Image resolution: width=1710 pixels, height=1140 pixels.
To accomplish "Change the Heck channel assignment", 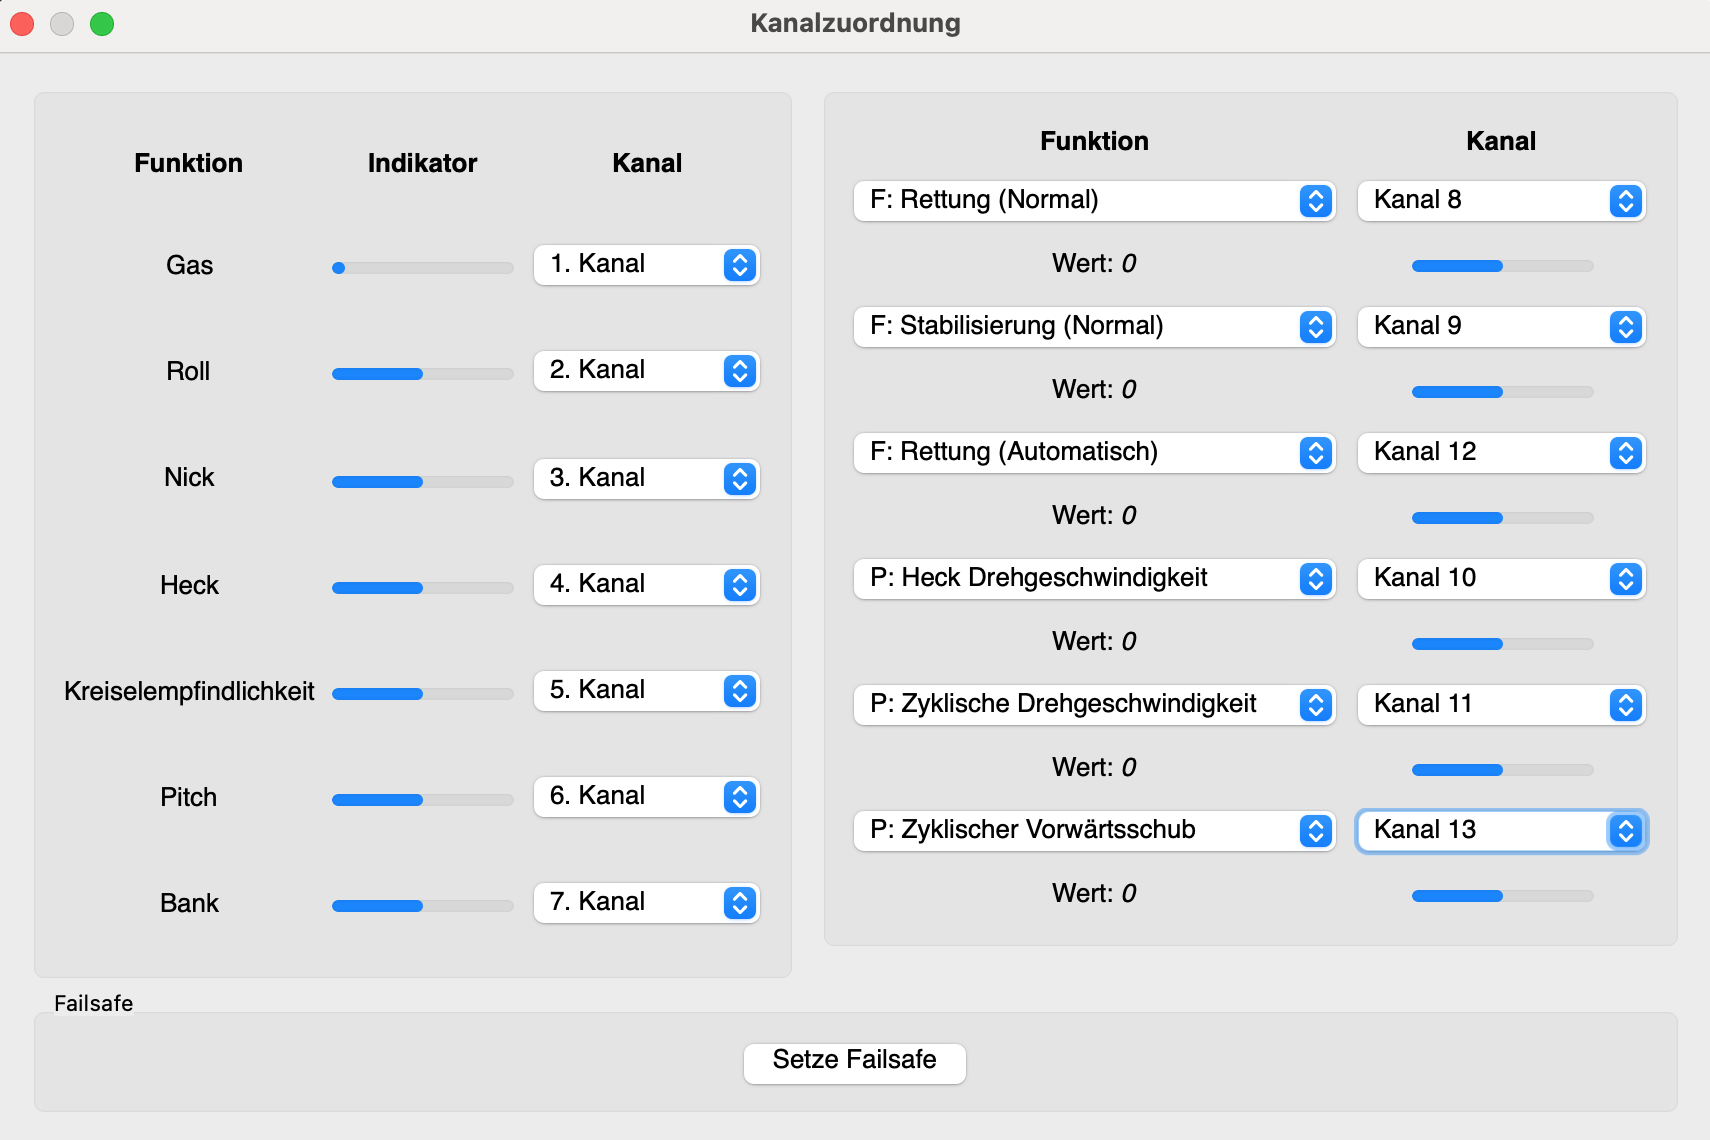I will point(646,585).
